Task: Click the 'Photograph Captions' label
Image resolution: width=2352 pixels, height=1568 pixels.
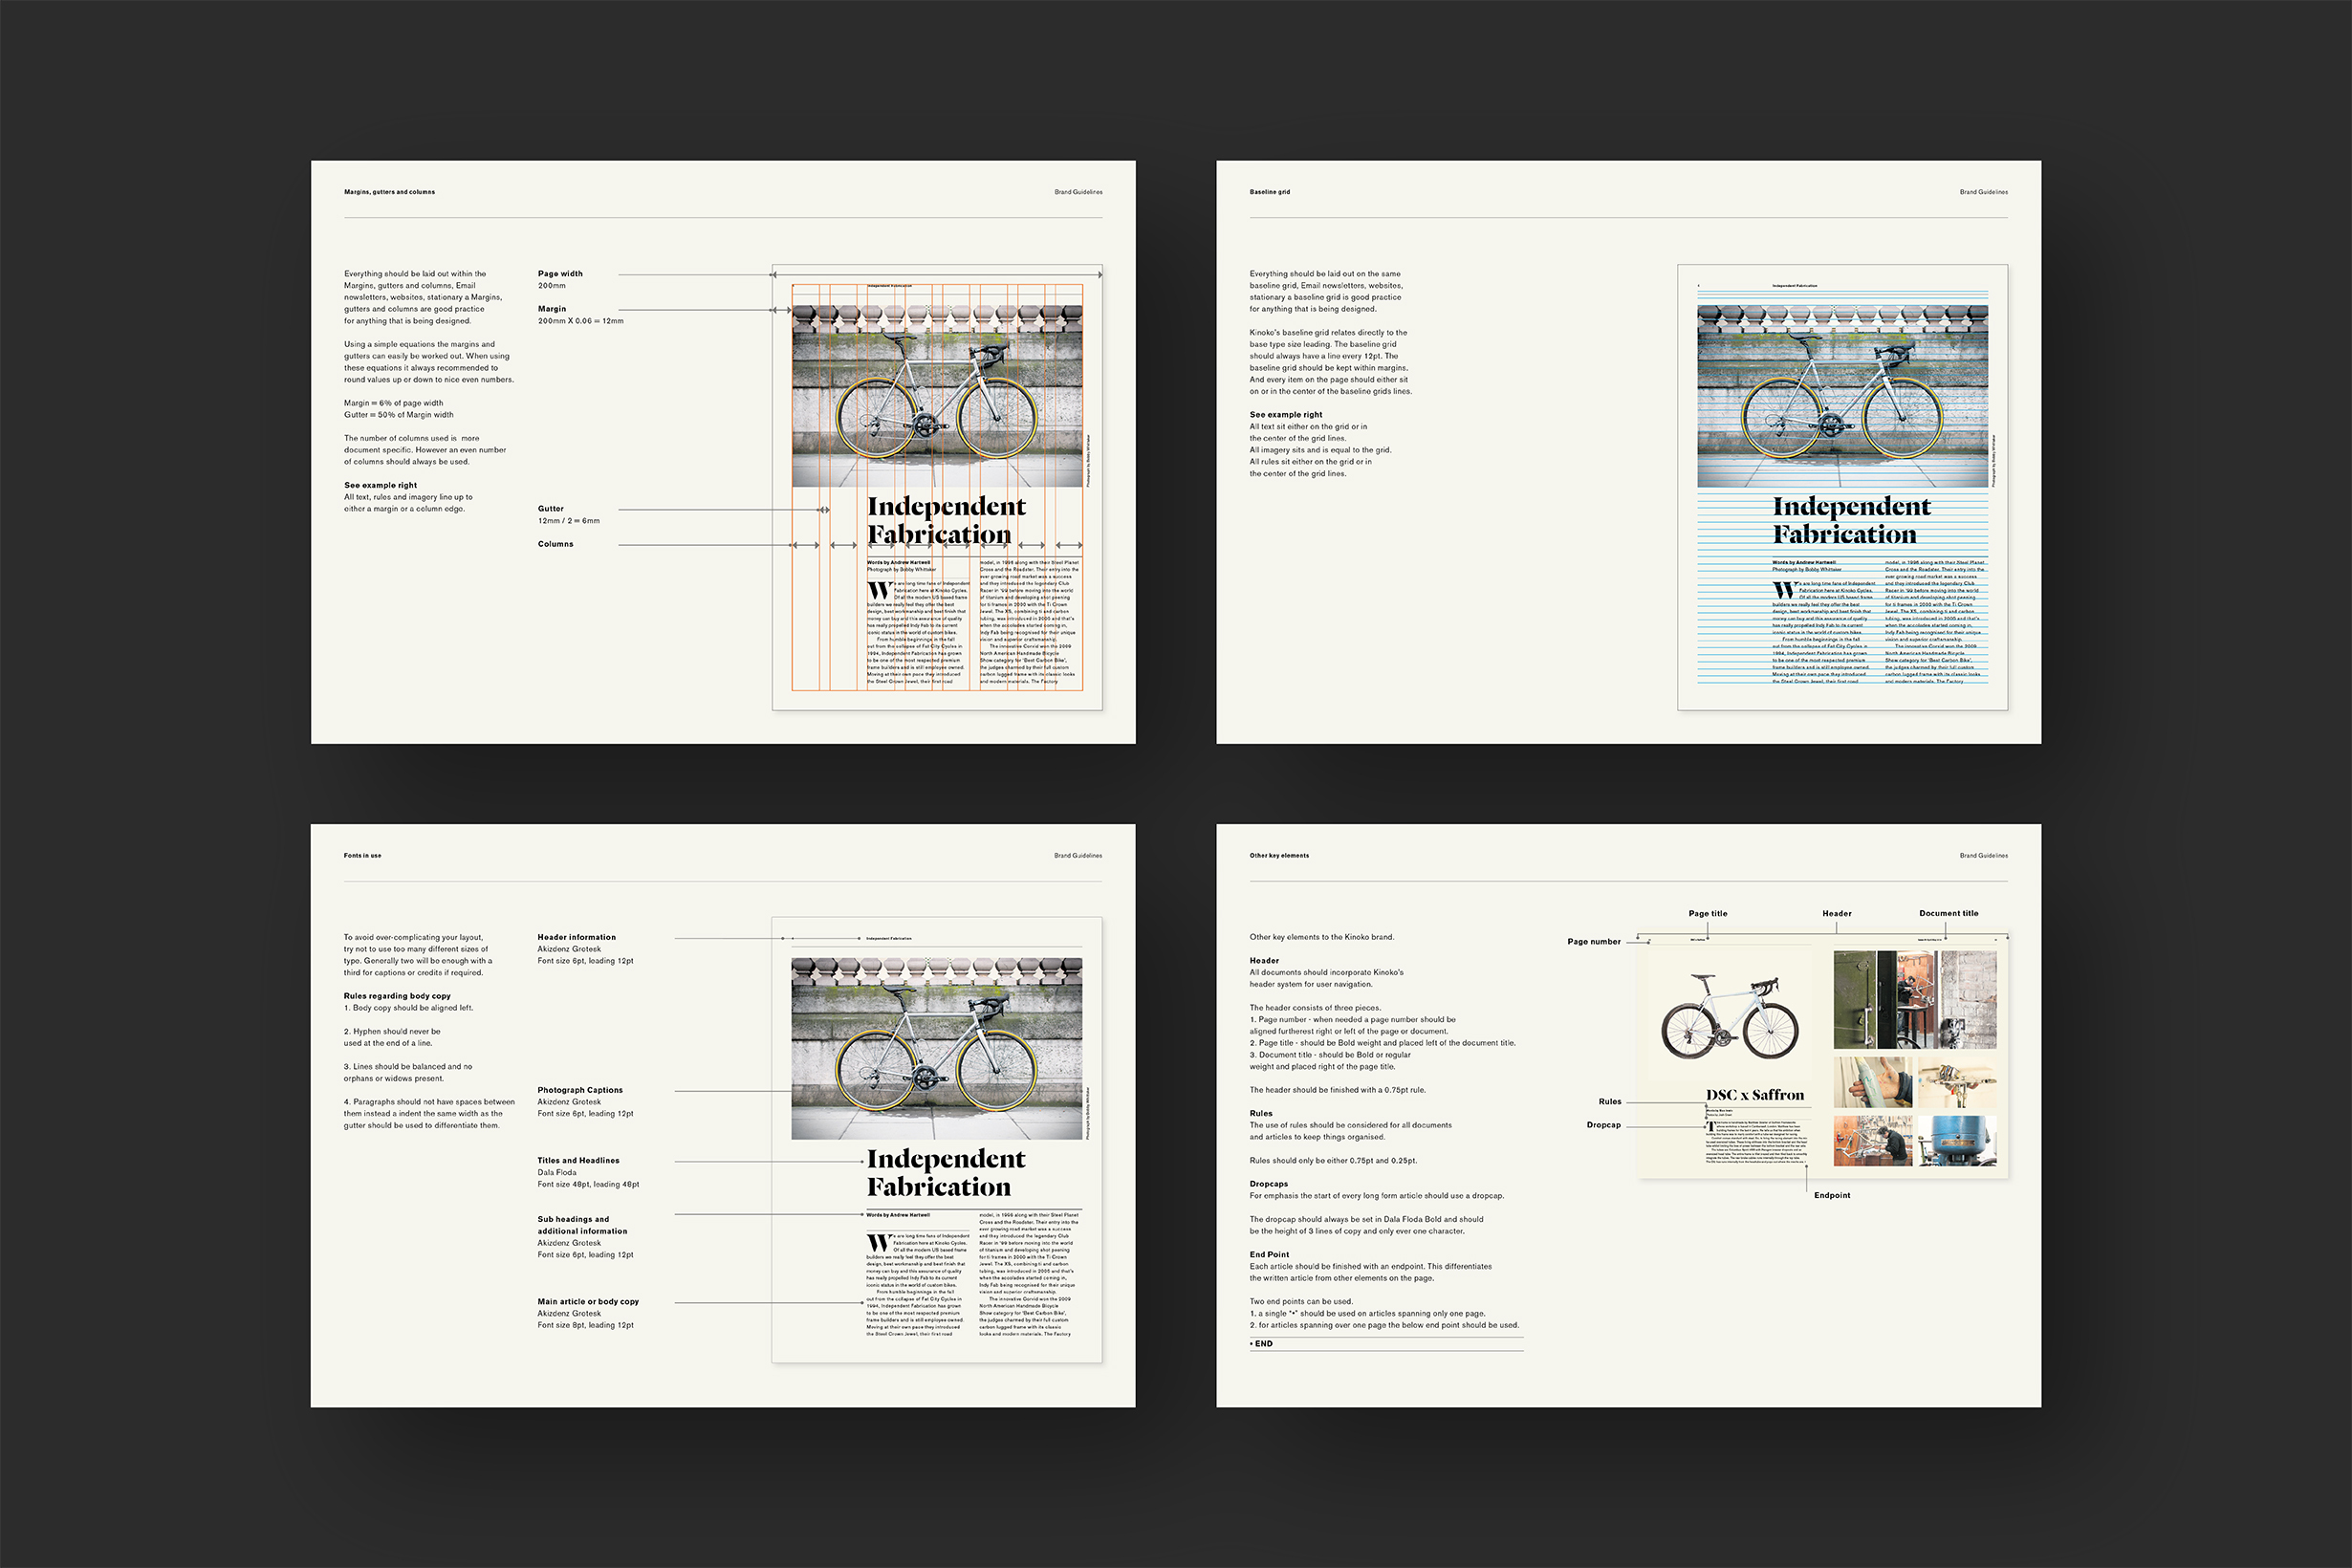Action: (x=580, y=1090)
